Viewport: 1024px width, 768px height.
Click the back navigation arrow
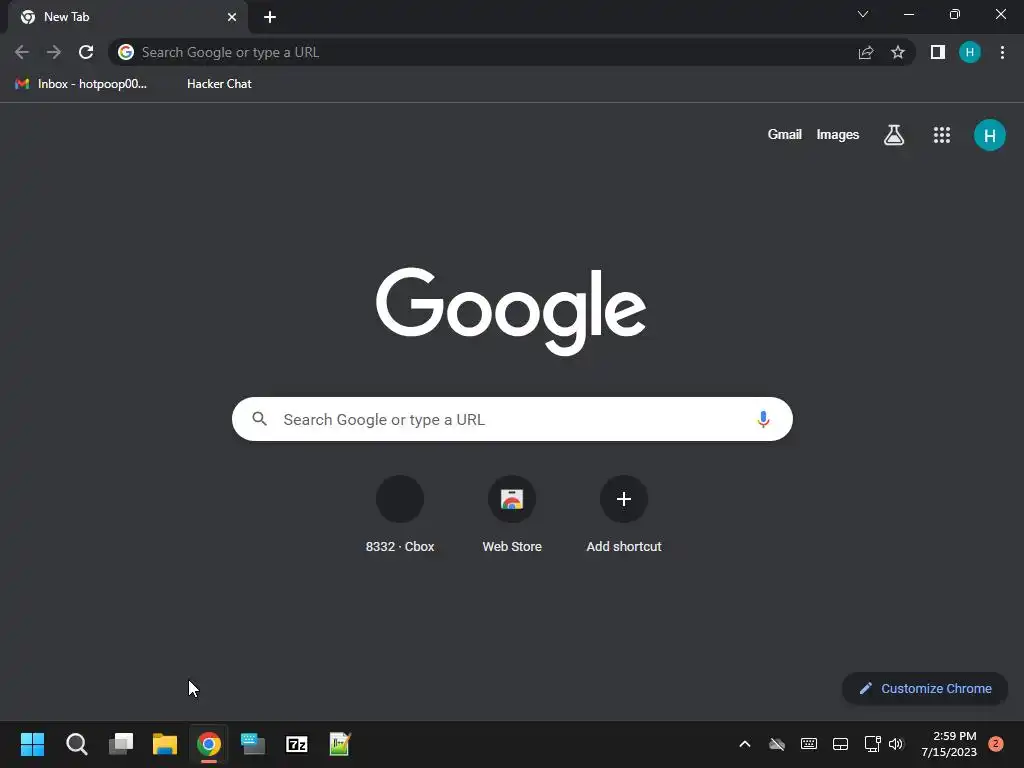pos(22,52)
